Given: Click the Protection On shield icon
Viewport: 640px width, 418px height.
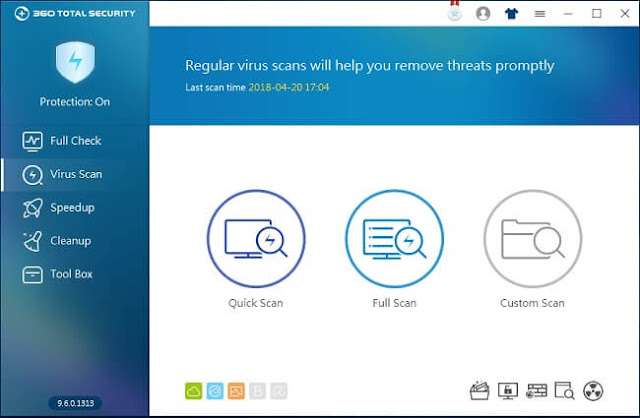Looking at the screenshot, I should click(76, 62).
